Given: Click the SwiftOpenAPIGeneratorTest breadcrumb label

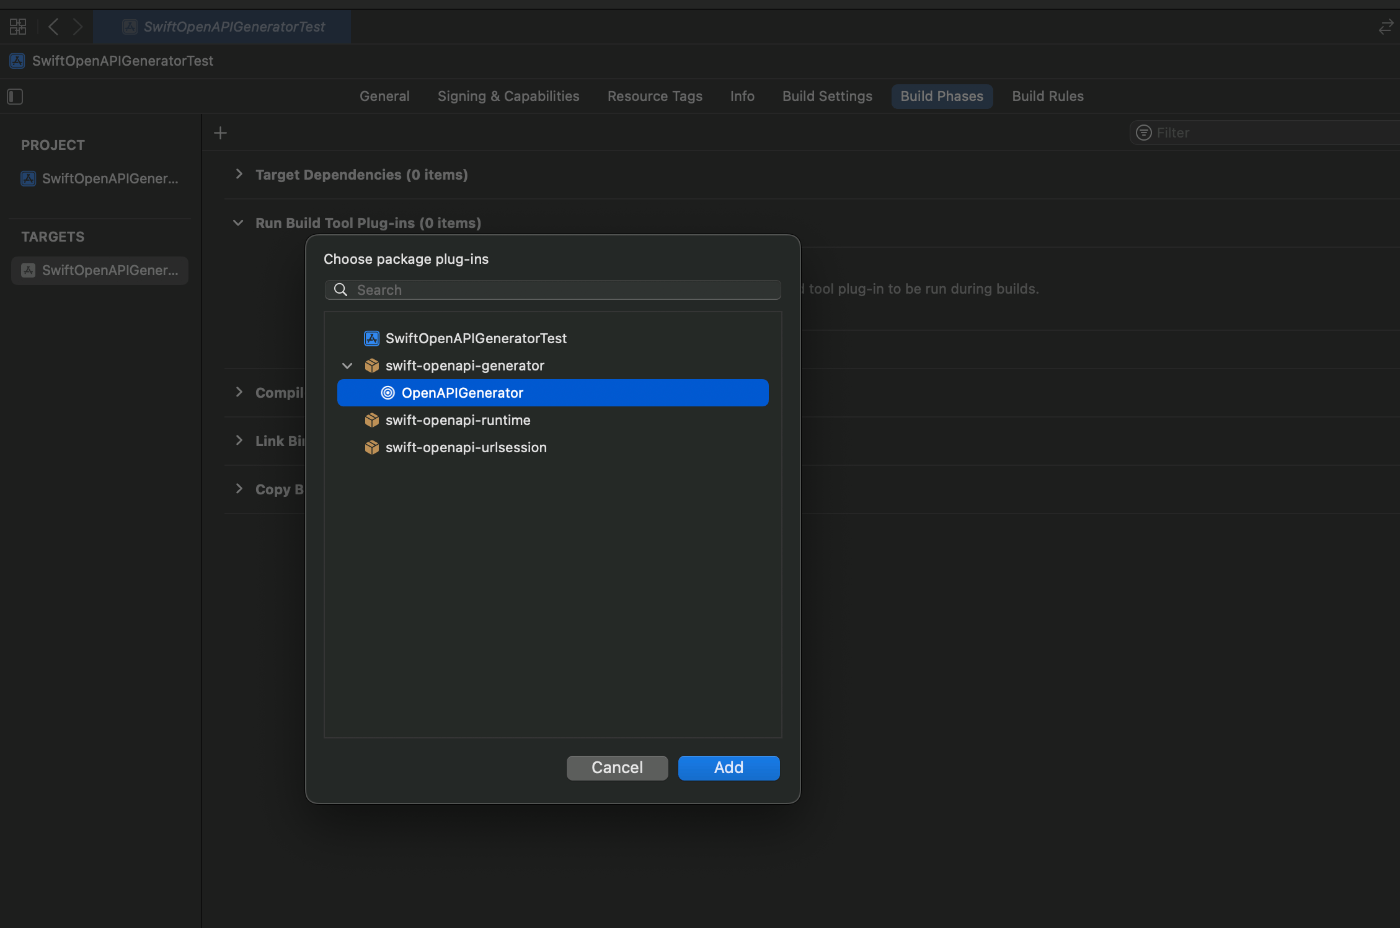Looking at the screenshot, I should [x=123, y=61].
